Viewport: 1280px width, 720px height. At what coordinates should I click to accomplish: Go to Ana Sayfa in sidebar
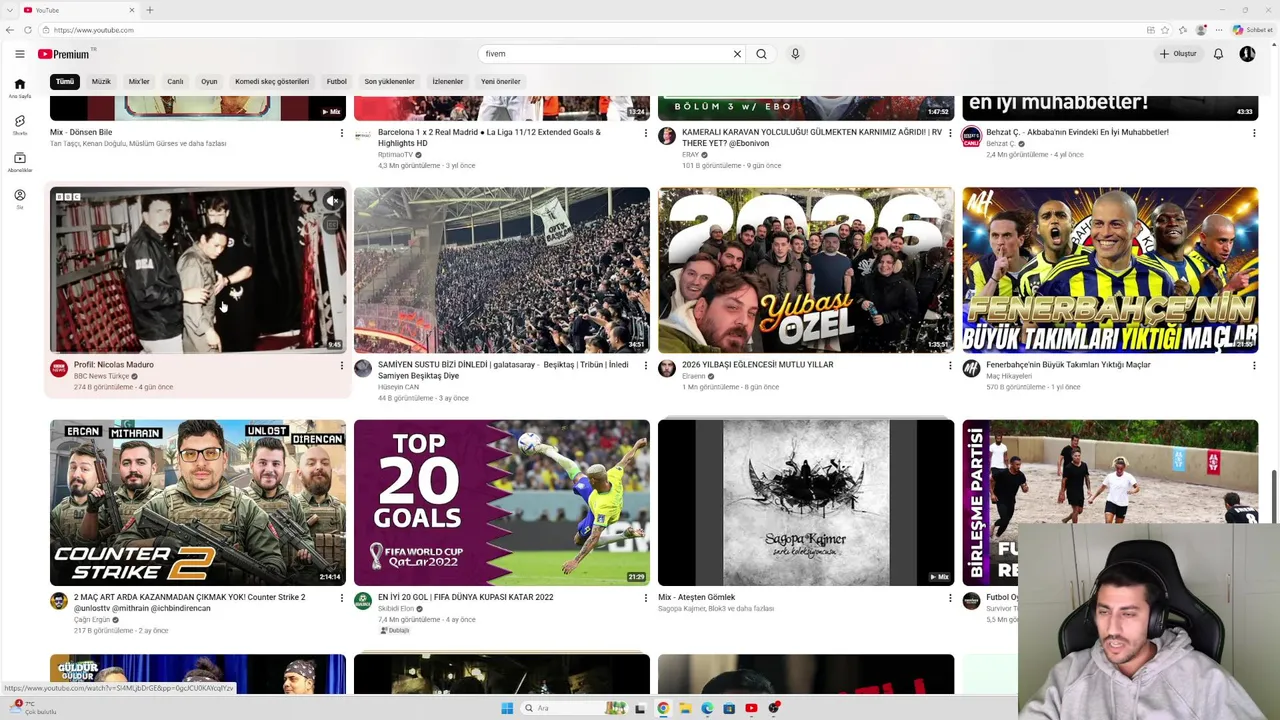[19, 88]
